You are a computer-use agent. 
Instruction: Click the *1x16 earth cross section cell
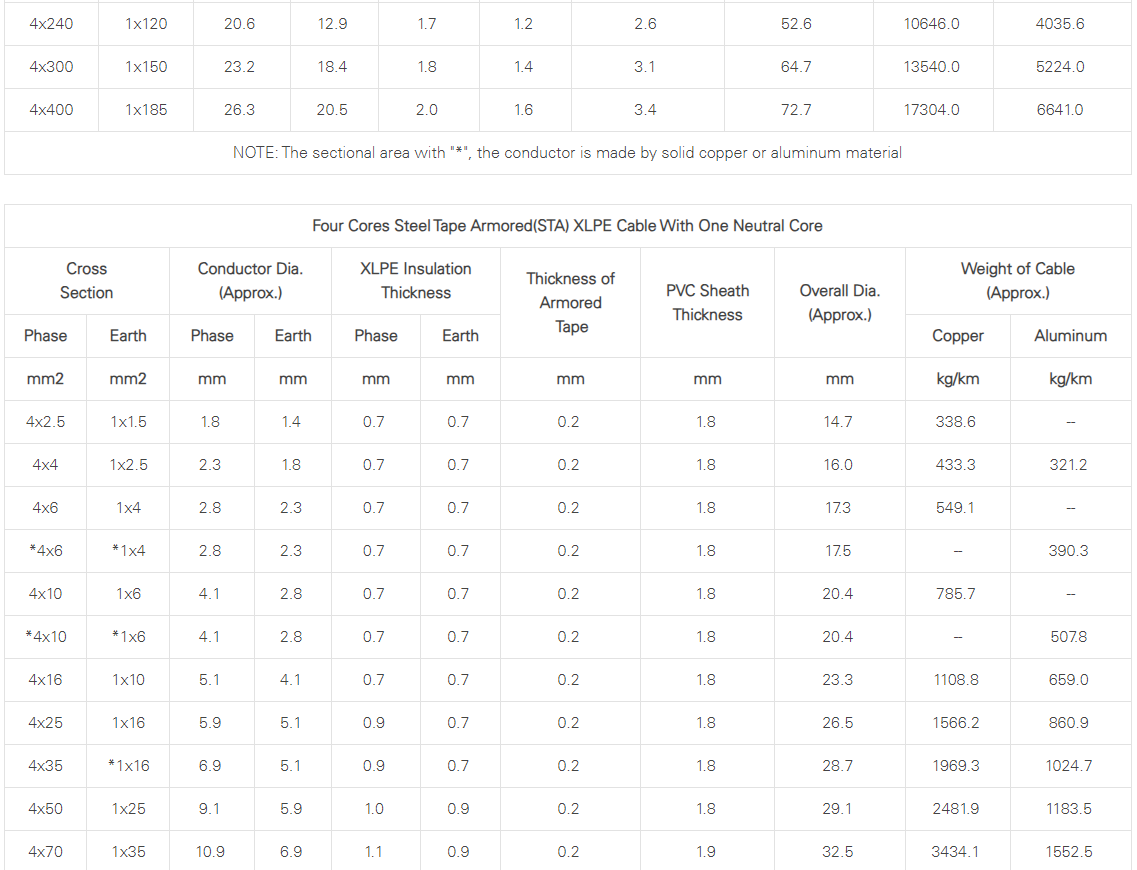pos(128,766)
